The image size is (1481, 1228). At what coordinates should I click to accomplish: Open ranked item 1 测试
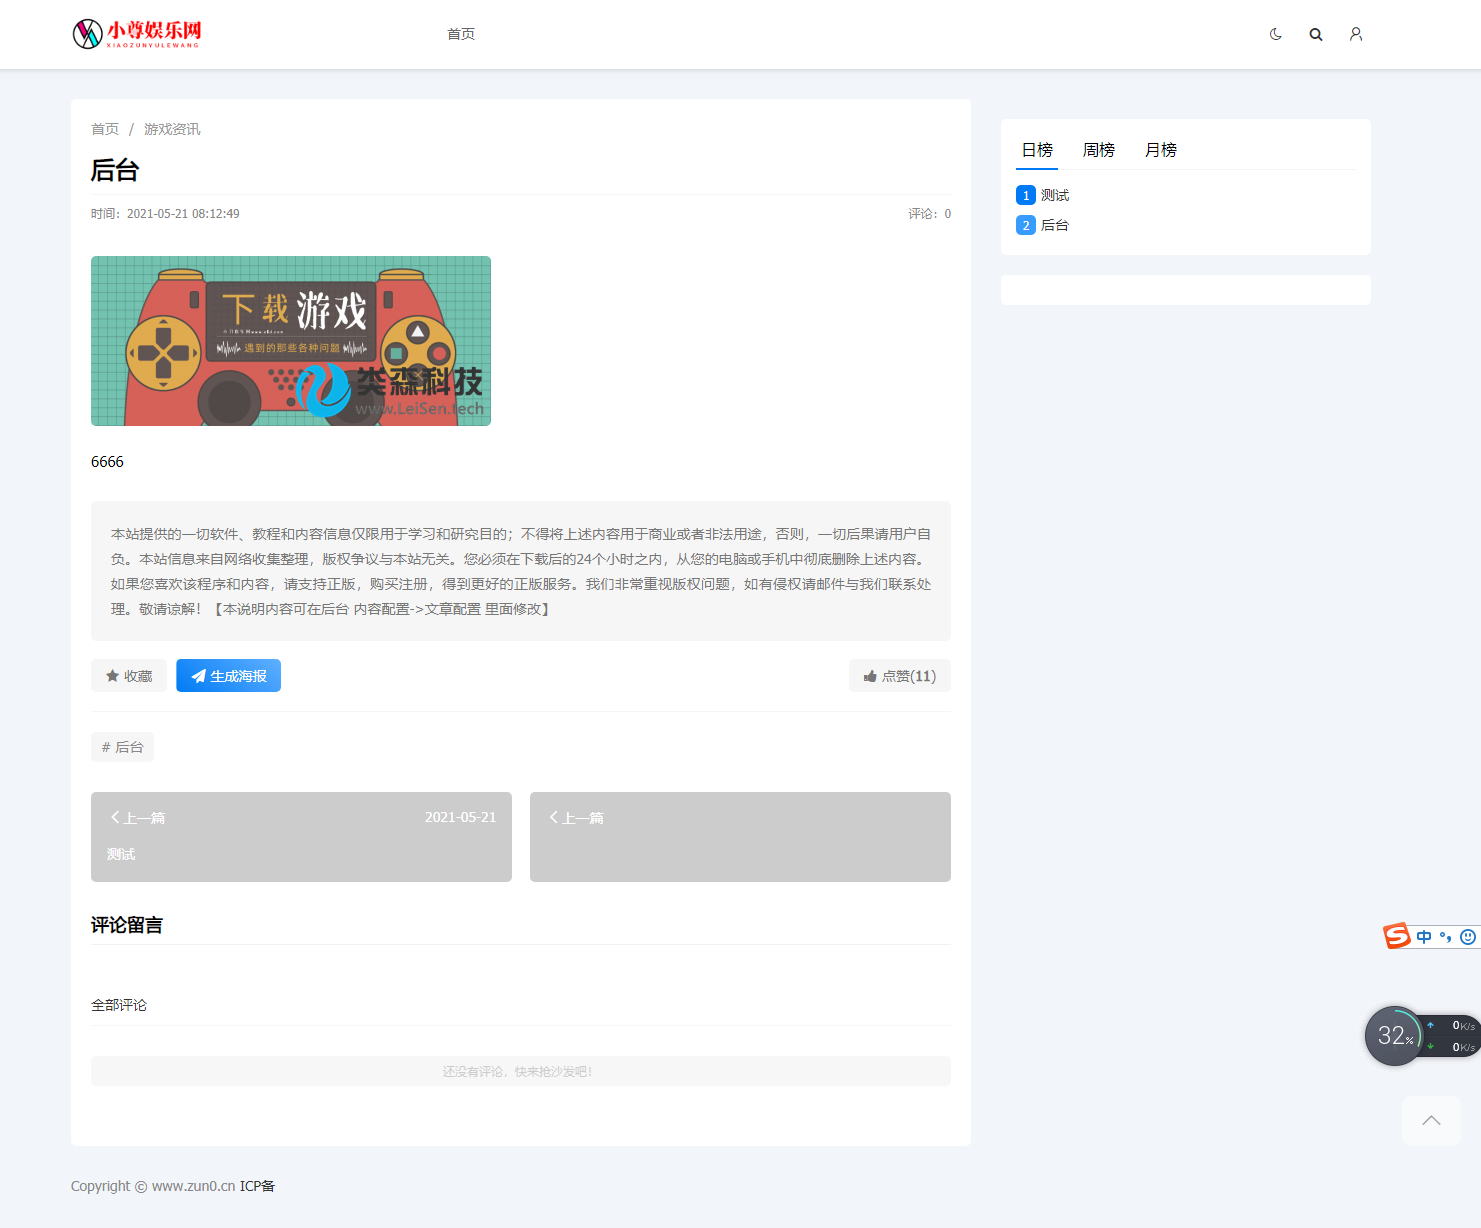(1043, 195)
